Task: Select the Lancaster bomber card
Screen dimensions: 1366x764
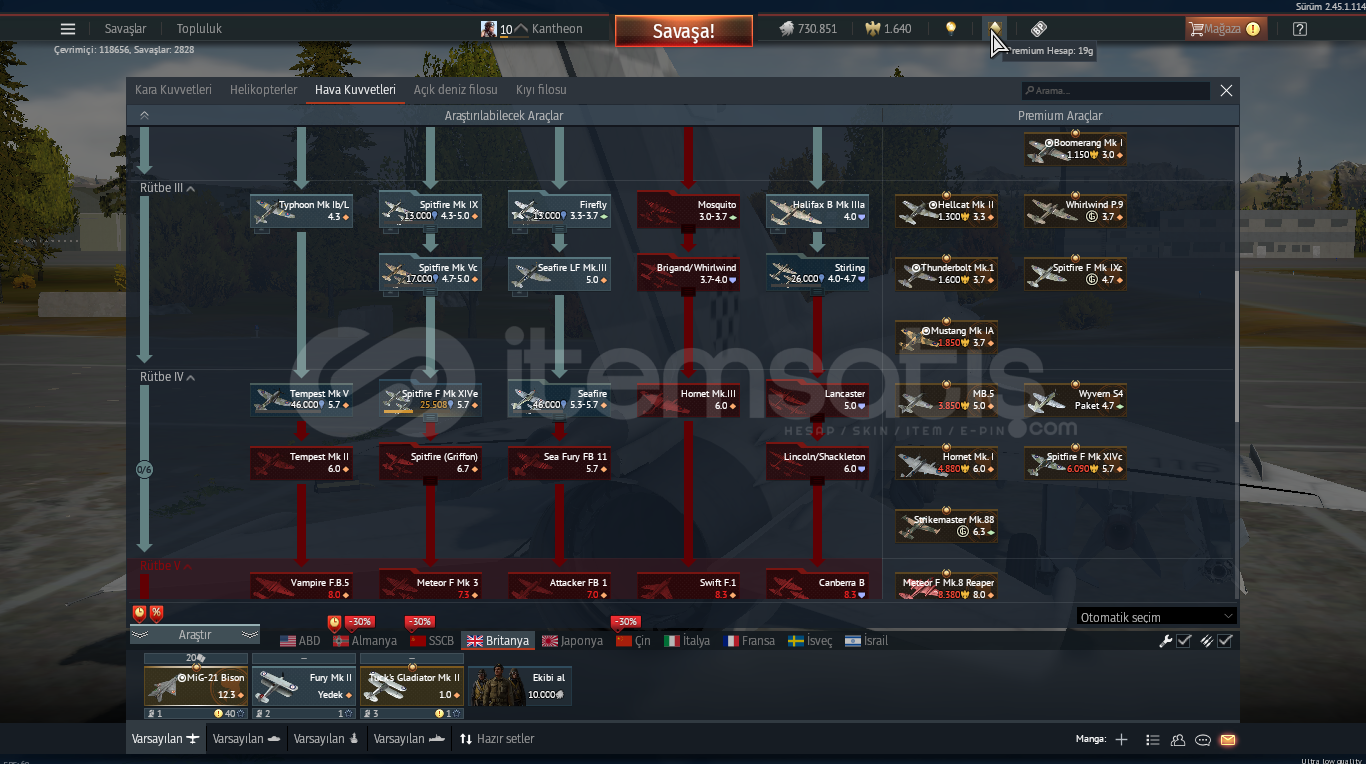Action: (x=817, y=399)
